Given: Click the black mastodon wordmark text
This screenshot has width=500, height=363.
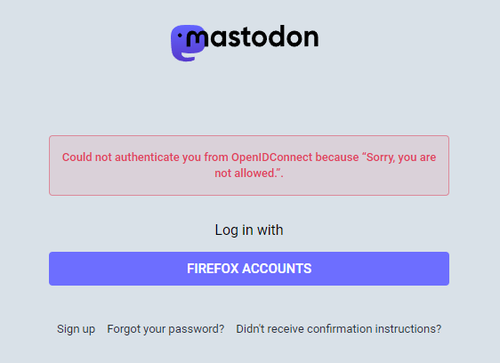Looking at the screenshot, I should 252,36.
